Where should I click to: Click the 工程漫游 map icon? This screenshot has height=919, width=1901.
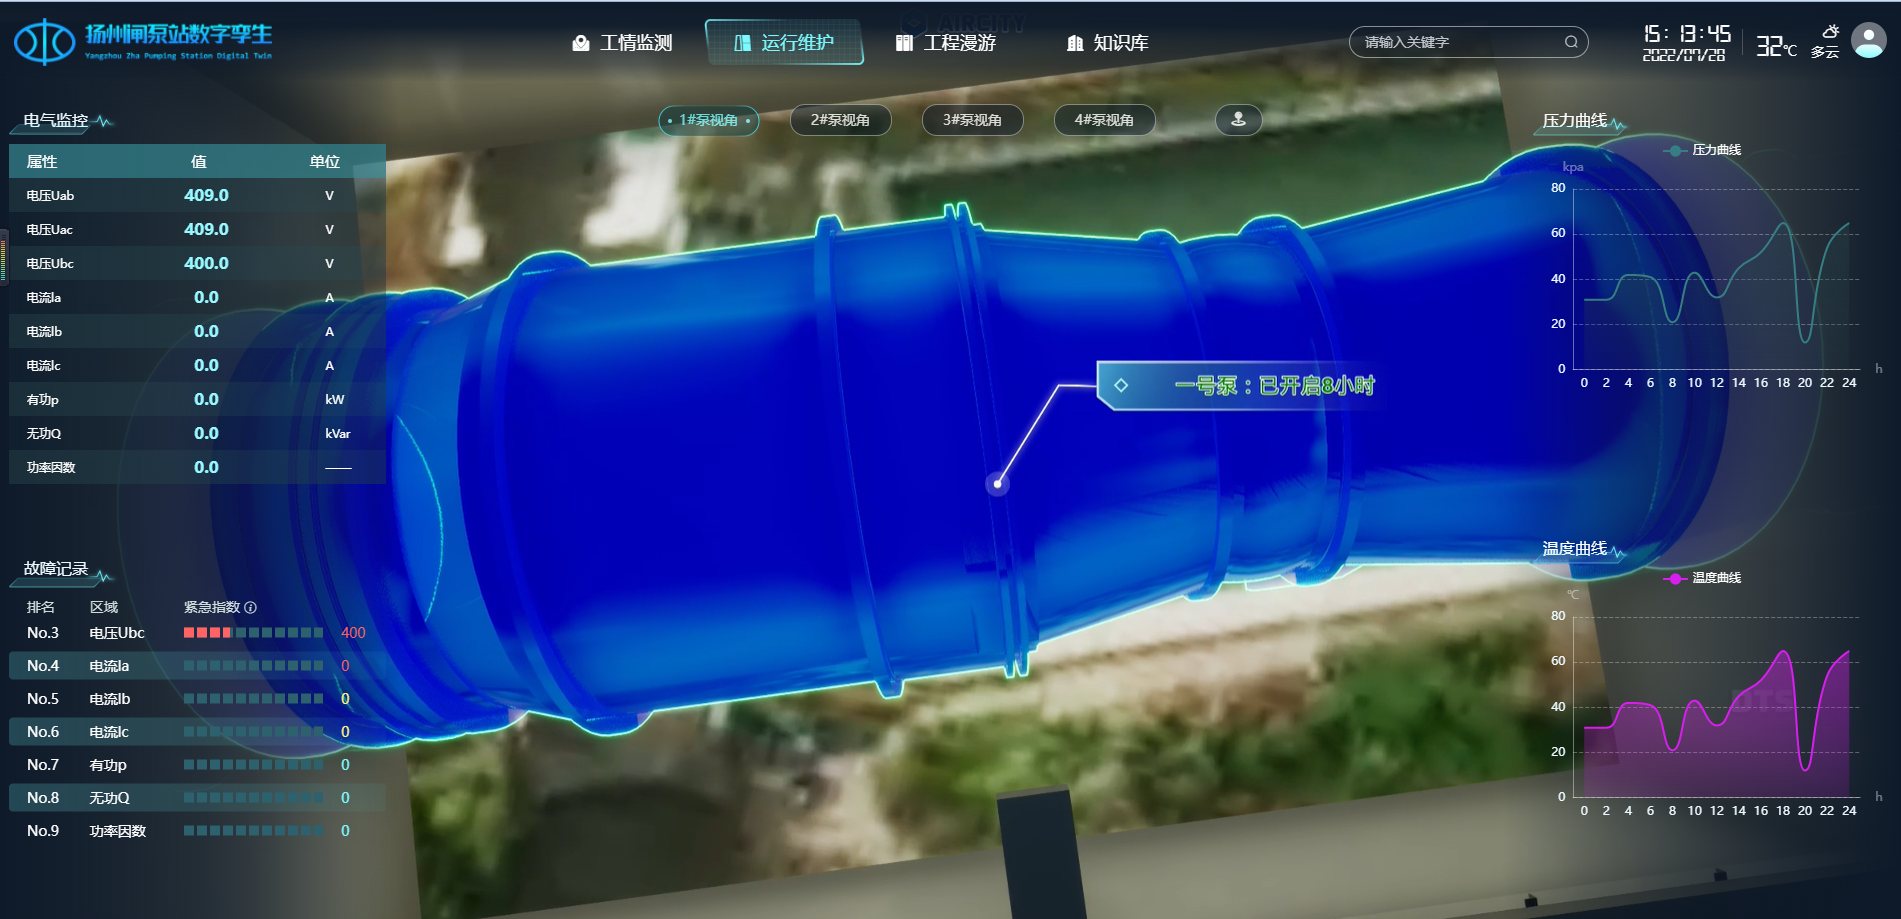coord(904,43)
